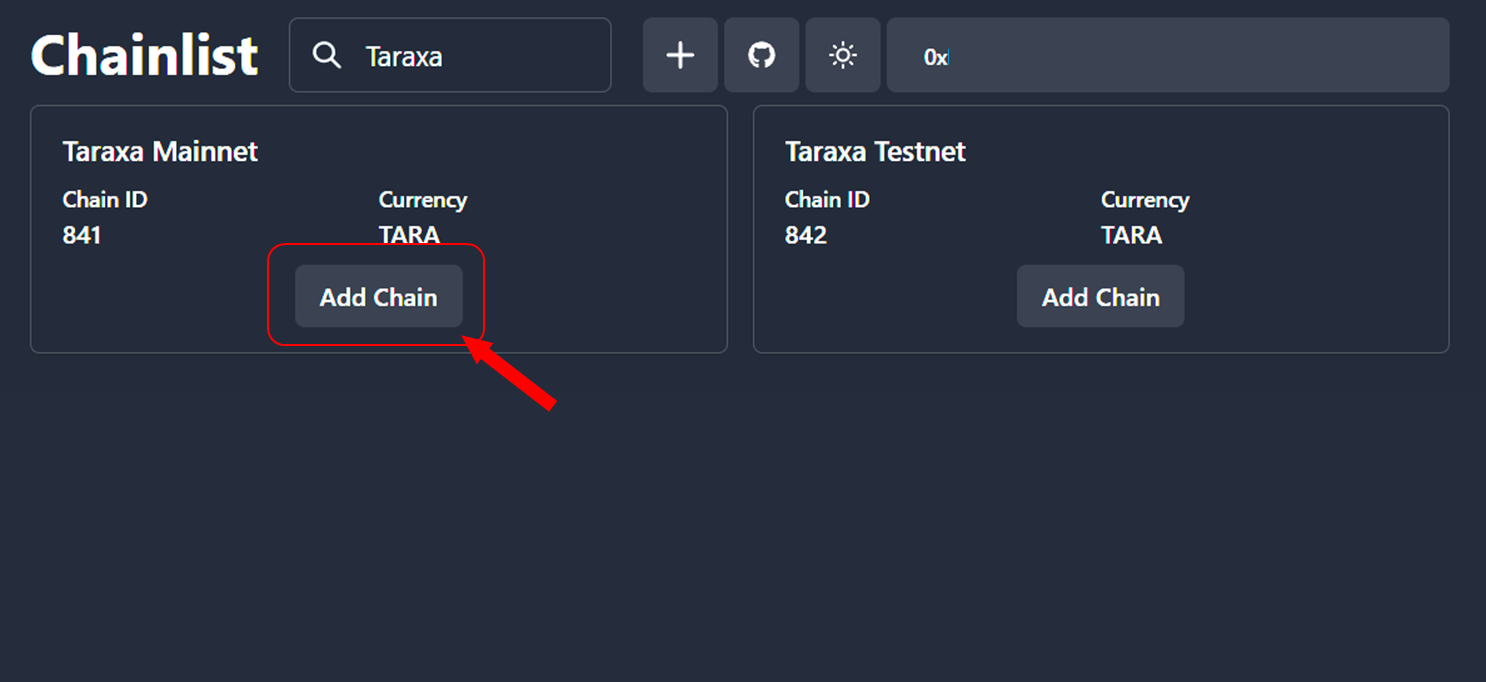1486x682 pixels.
Task: Click the red arrow annotation
Action: [x=514, y=374]
